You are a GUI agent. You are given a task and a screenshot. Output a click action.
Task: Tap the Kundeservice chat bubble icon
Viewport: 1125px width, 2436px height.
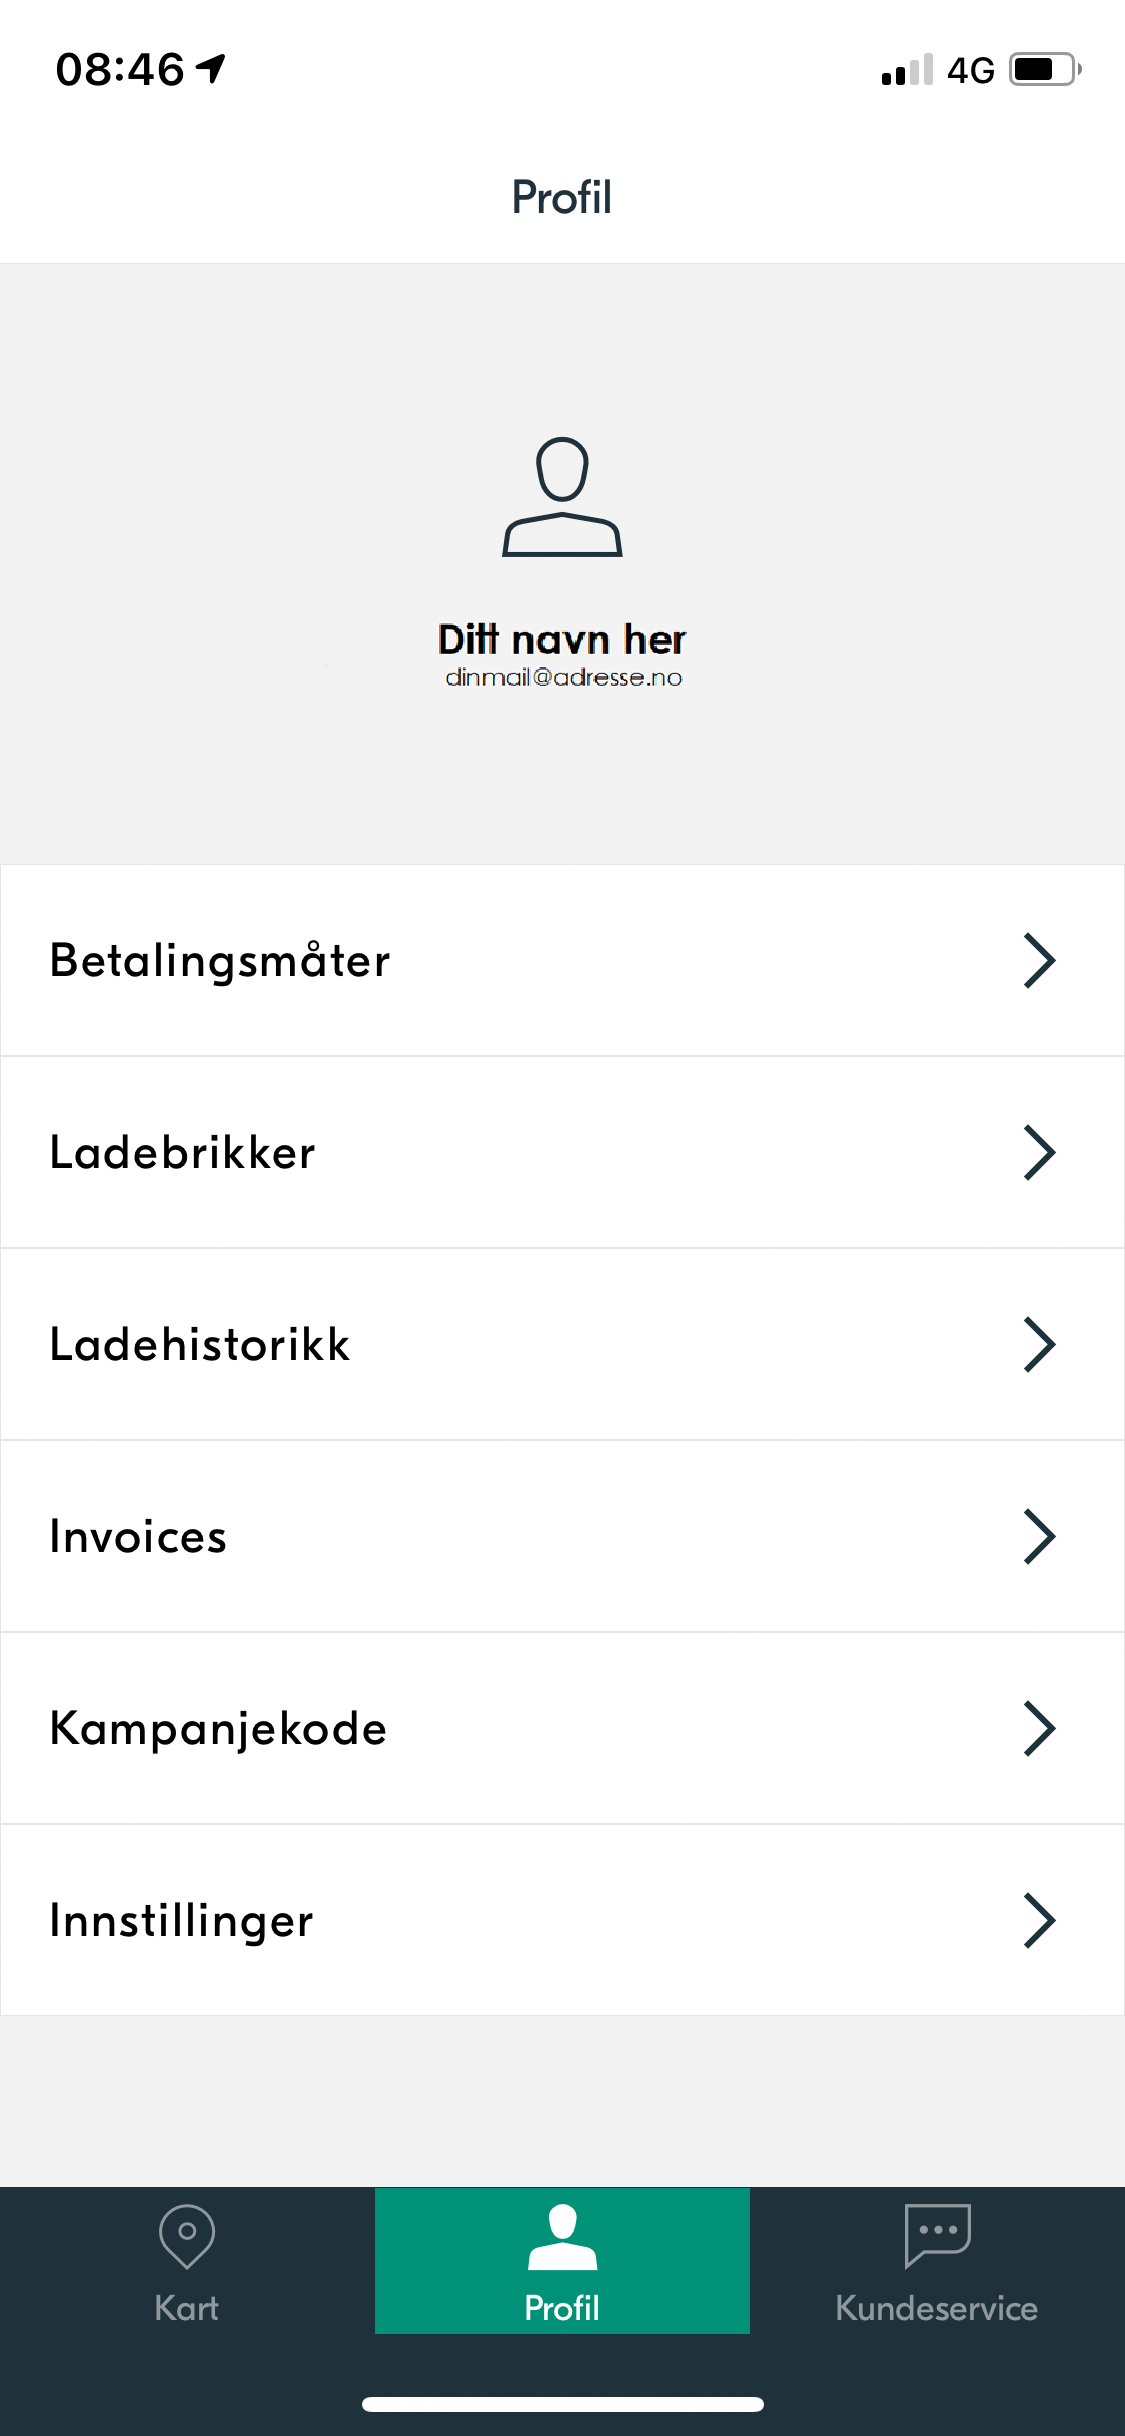pyautogui.click(x=937, y=2235)
